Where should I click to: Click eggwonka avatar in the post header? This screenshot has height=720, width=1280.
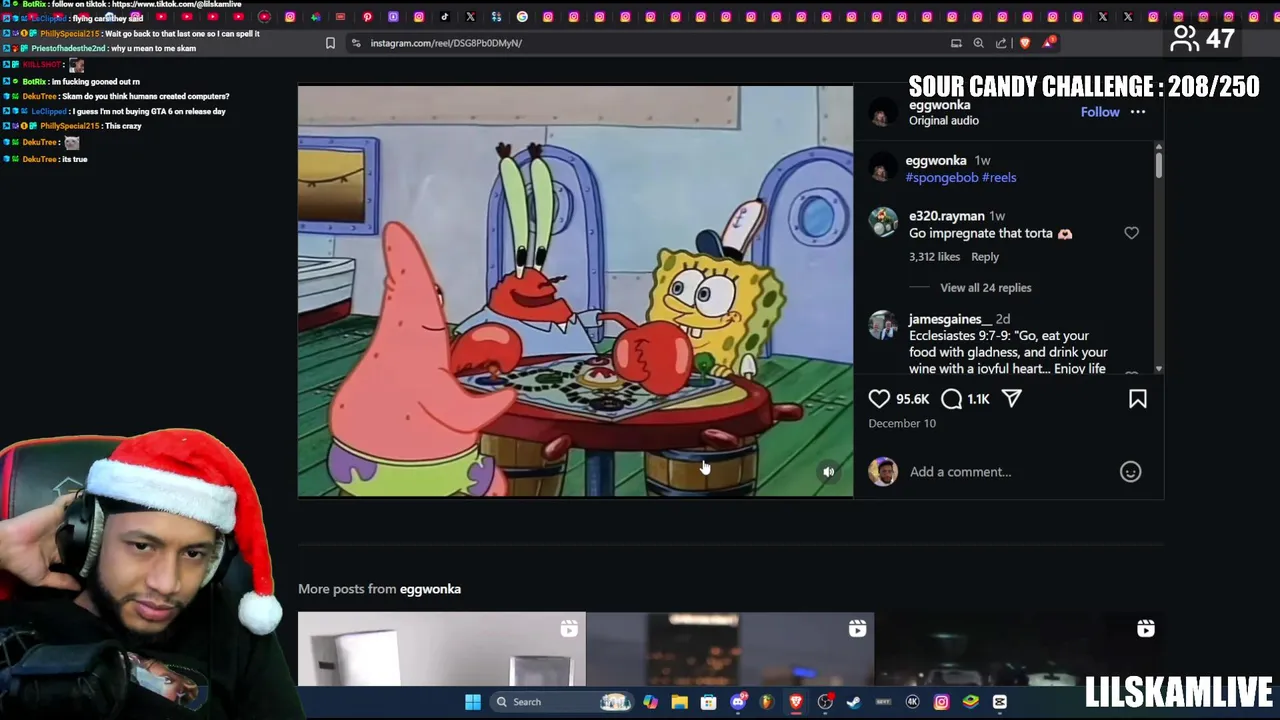[881, 113]
